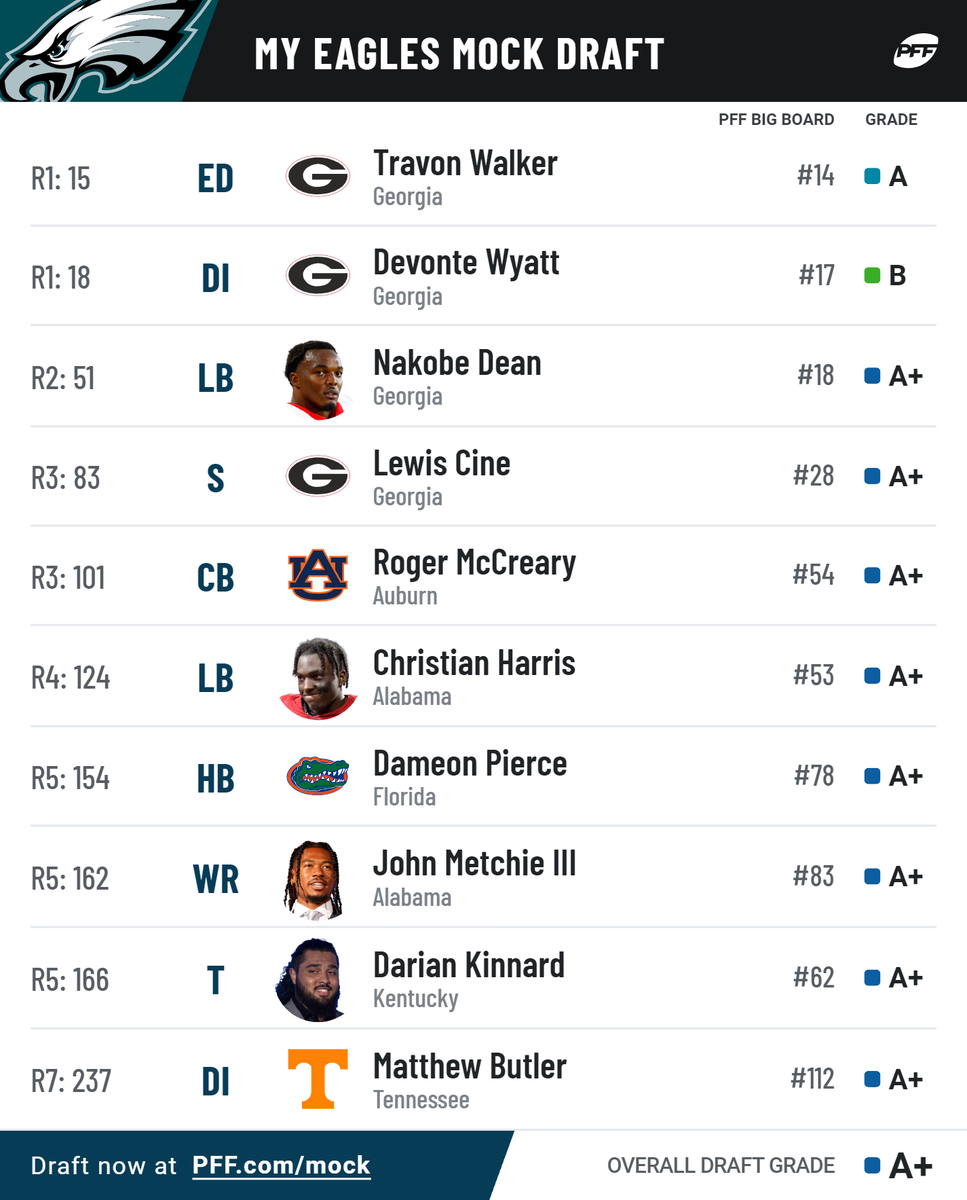Click the Auburn logo beside Roger McCreary
The width and height of the screenshot is (967, 1200).
(x=318, y=576)
